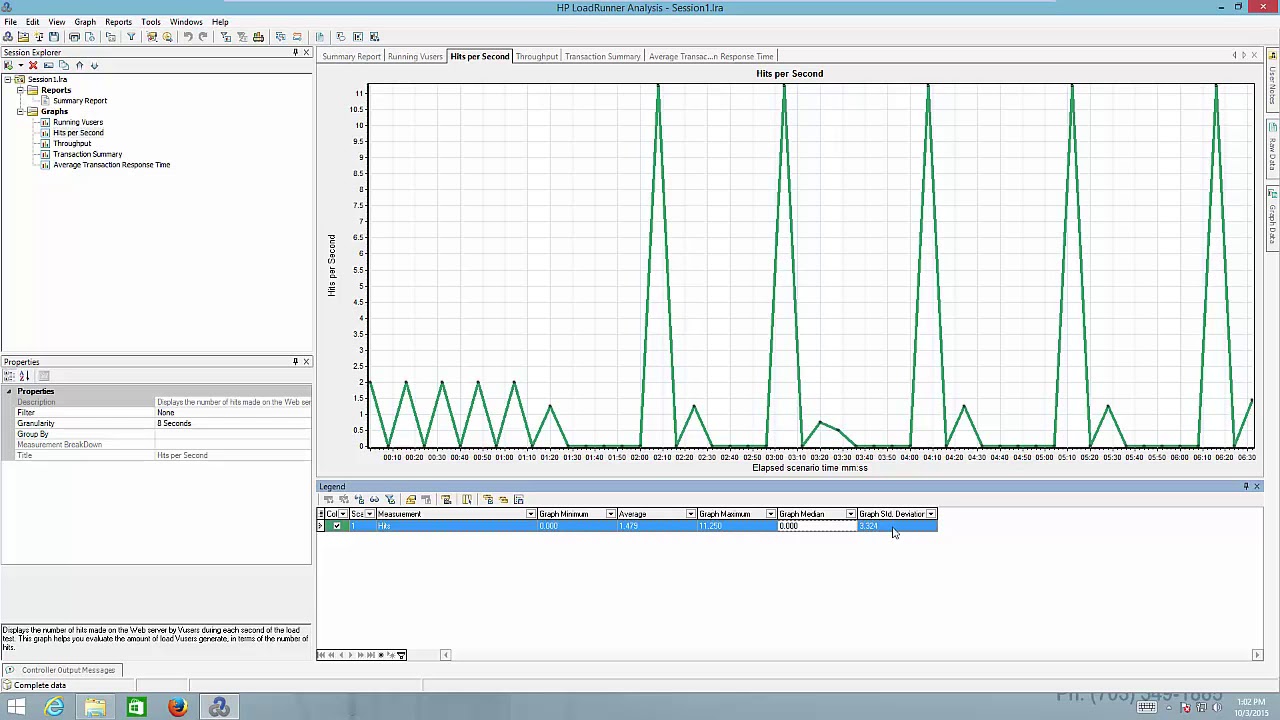Collapse the Properties category expander
The width and height of the screenshot is (1280, 720).
8,391
